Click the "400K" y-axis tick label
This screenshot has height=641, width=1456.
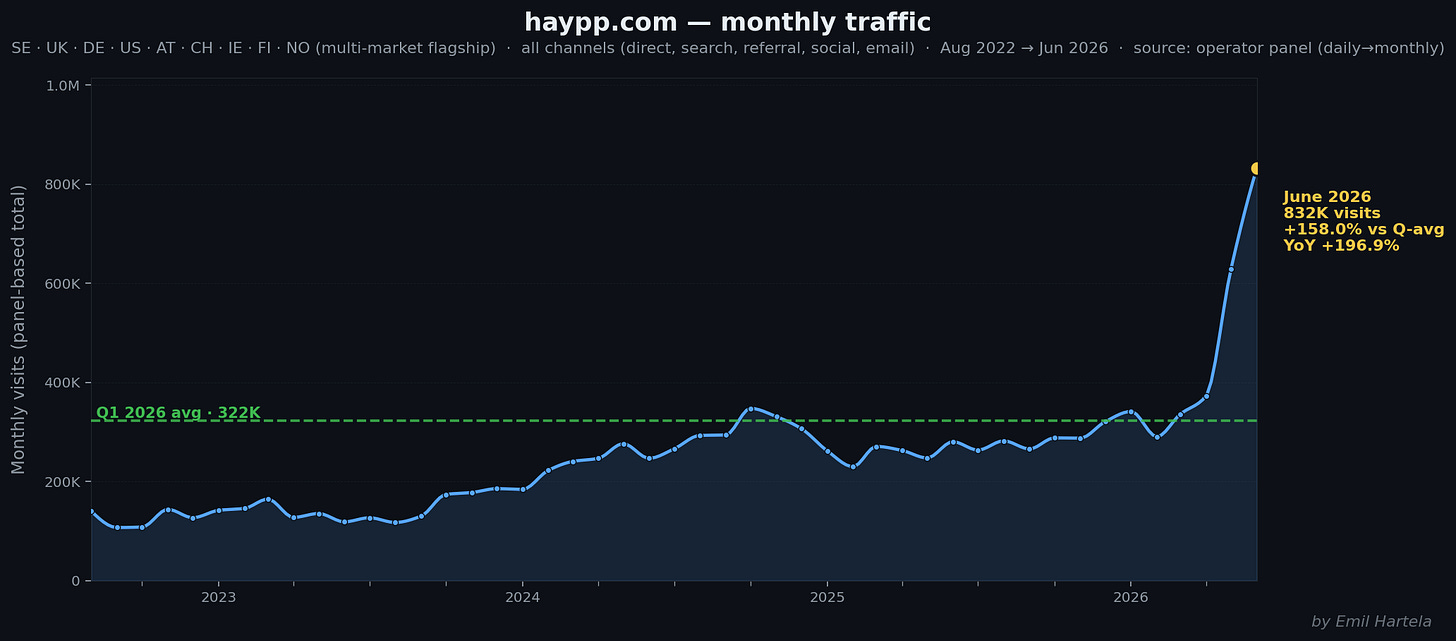click(x=63, y=383)
